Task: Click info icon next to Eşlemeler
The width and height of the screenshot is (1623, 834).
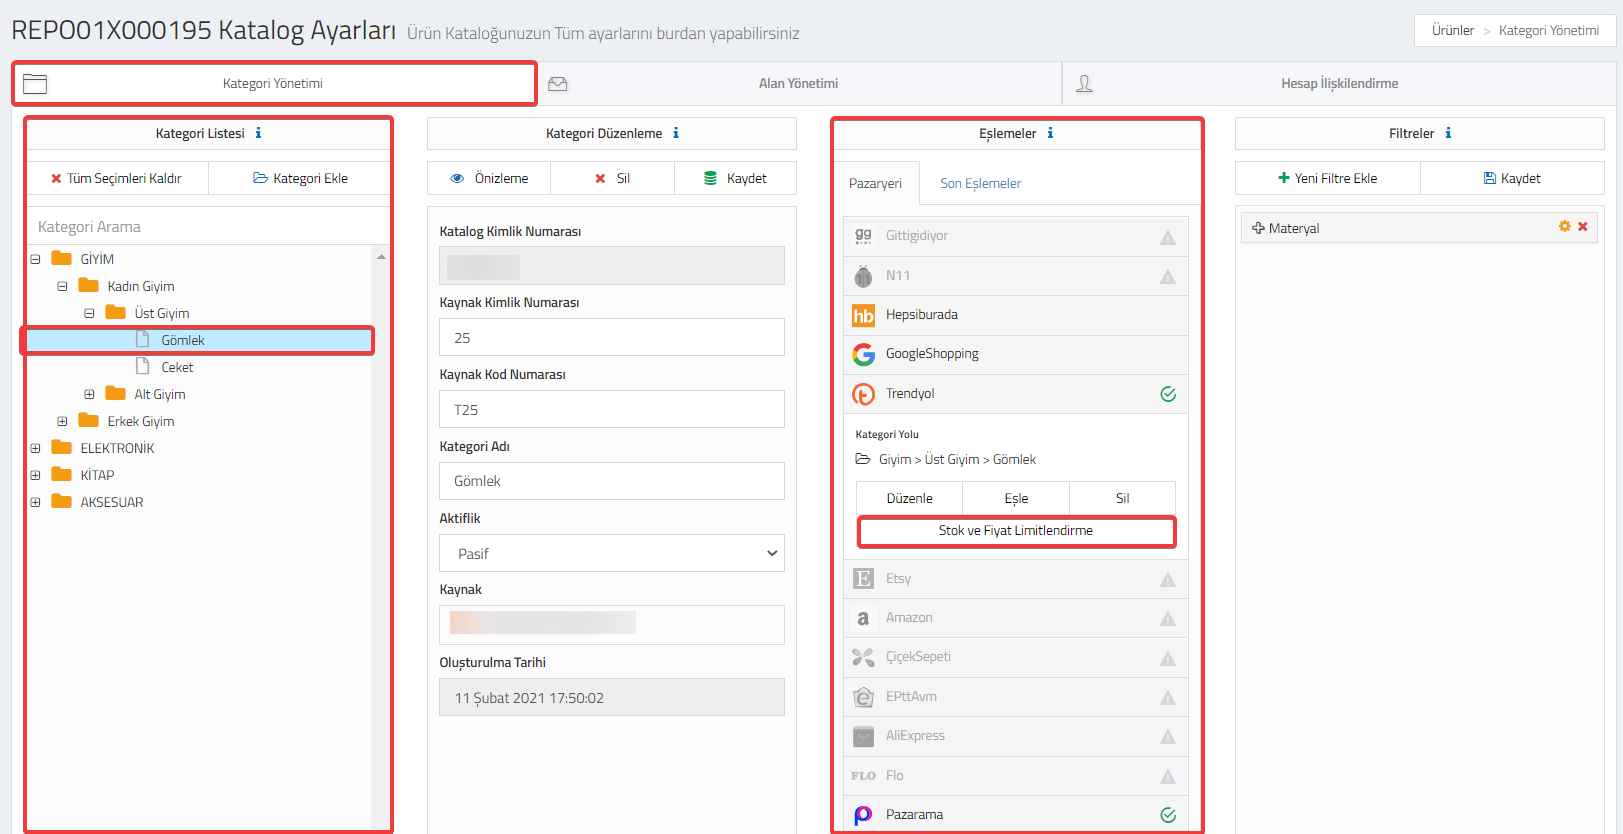Action: (x=1050, y=133)
